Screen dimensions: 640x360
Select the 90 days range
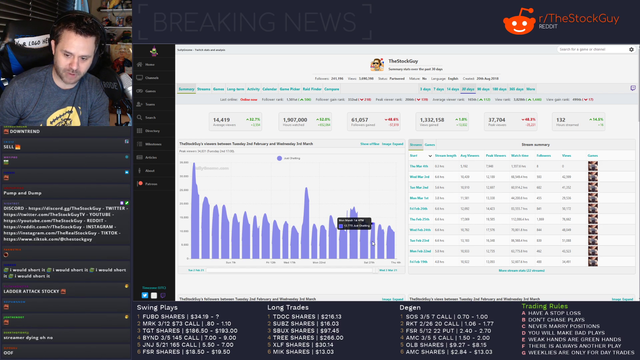pos(483,89)
